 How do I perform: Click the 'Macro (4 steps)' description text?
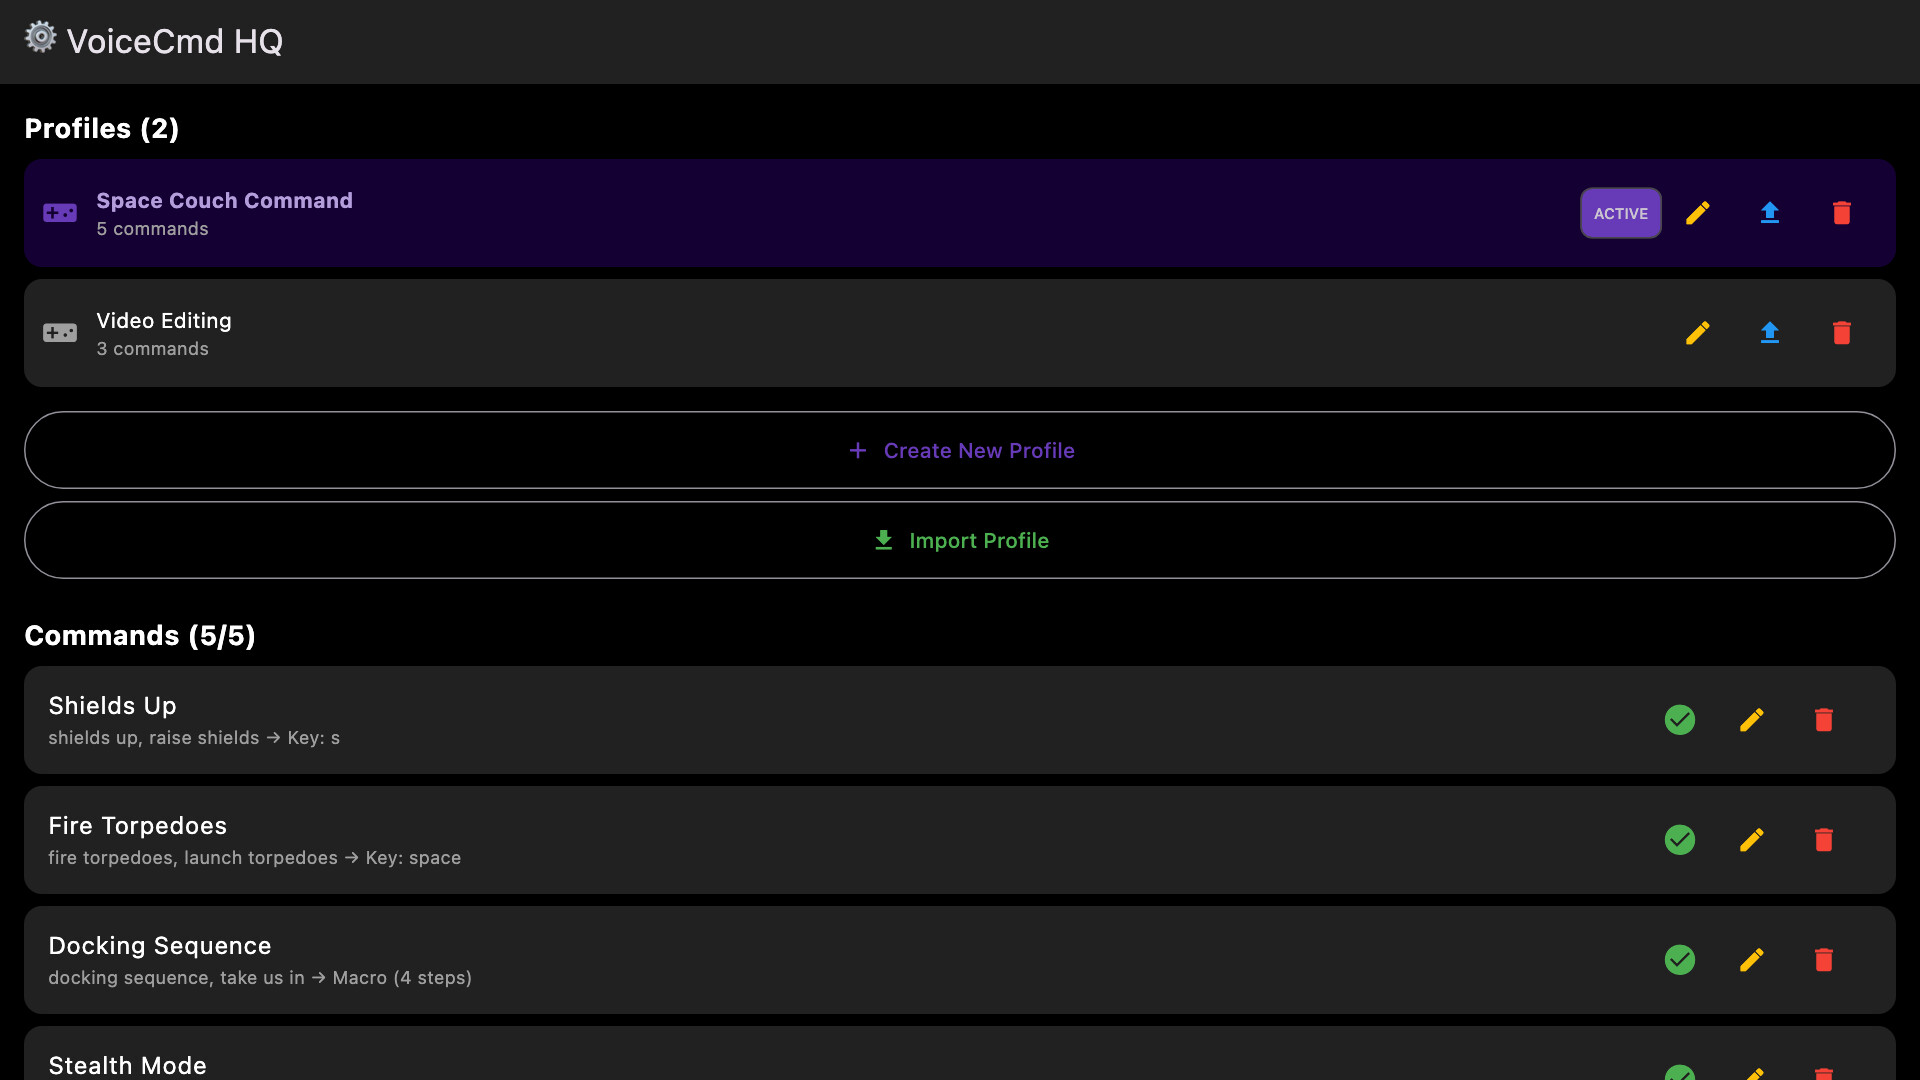tap(402, 978)
